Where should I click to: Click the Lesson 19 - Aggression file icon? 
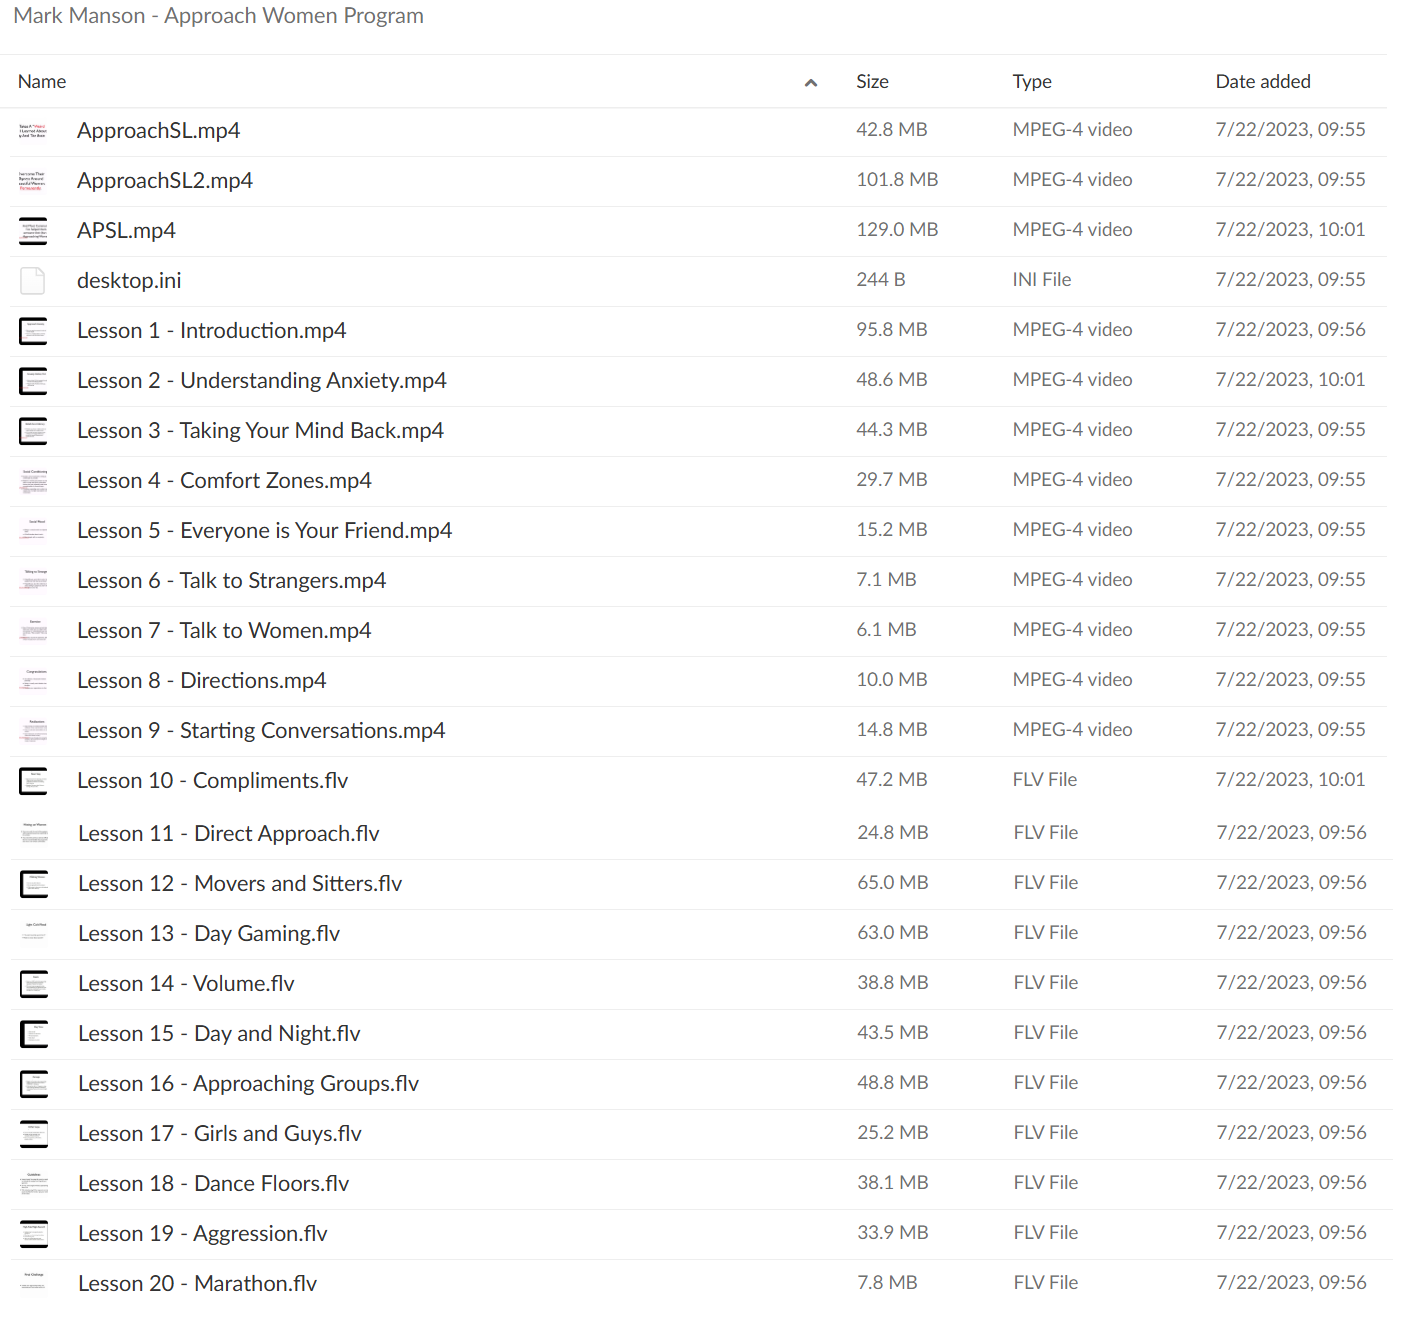pos(34,1234)
